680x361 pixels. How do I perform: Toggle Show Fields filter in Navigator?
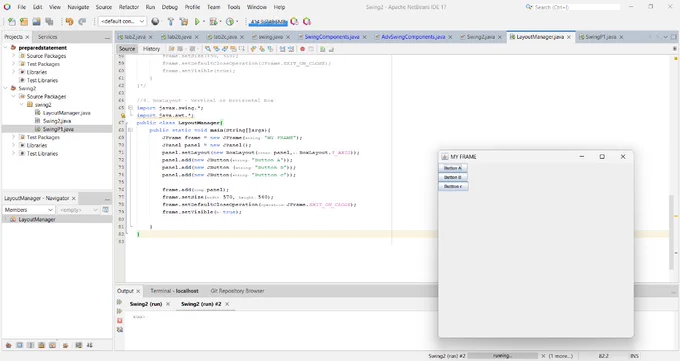[20, 345]
